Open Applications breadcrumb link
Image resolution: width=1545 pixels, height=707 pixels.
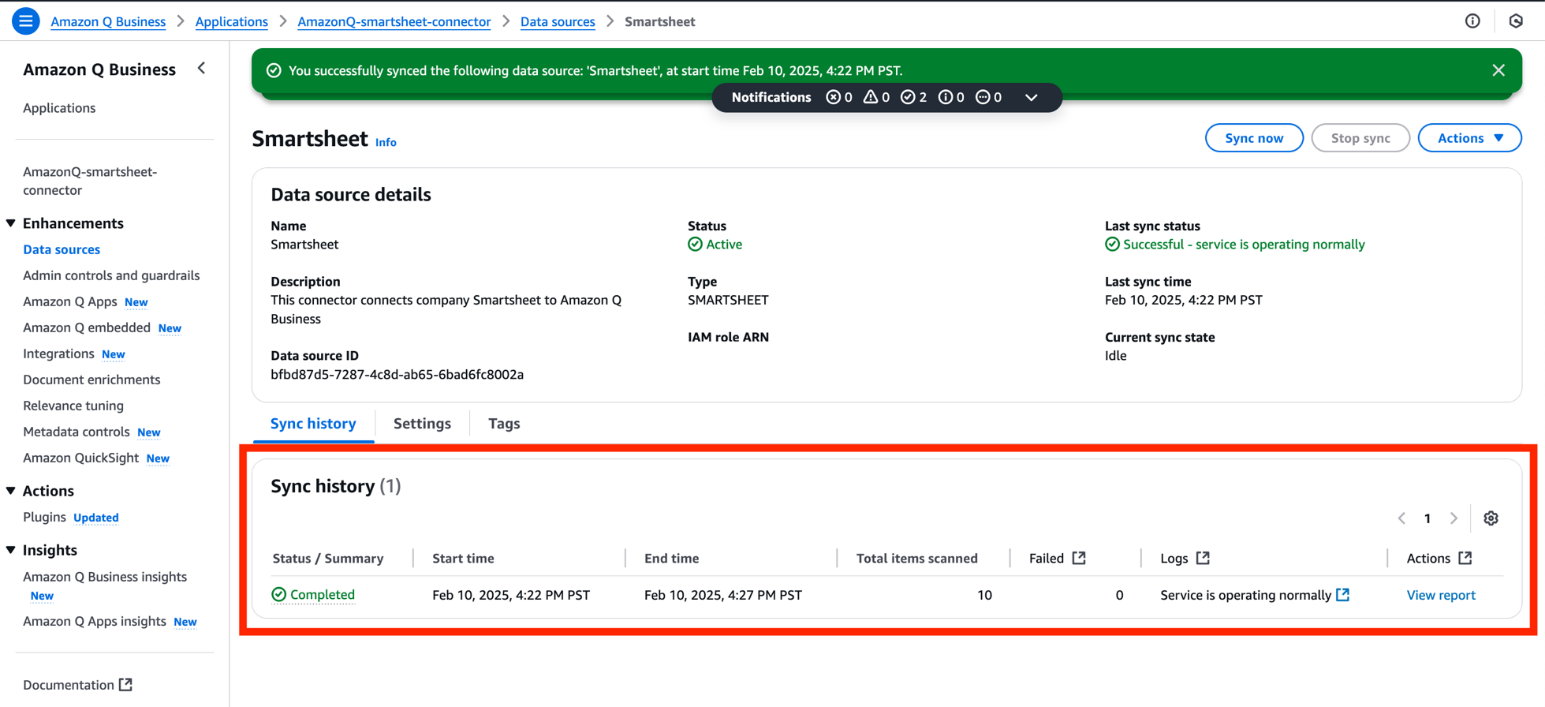232,21
